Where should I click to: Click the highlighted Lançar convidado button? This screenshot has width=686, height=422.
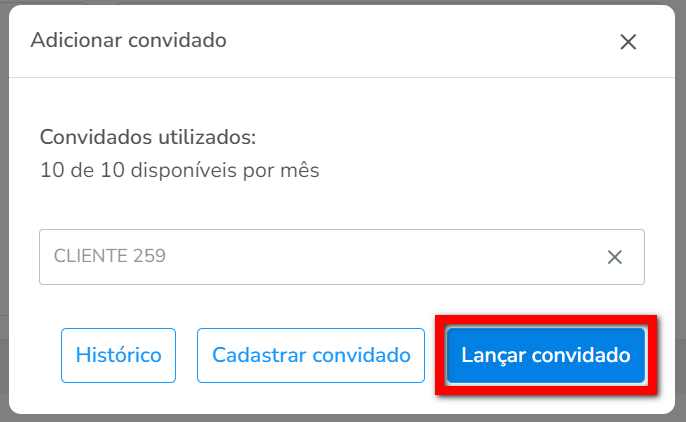546,355
